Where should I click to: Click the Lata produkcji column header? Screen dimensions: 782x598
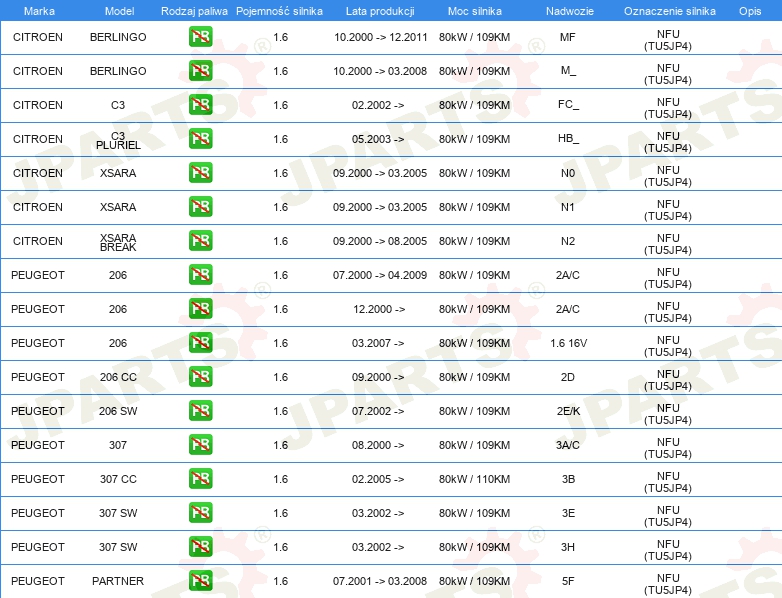[x=380, y=11]
